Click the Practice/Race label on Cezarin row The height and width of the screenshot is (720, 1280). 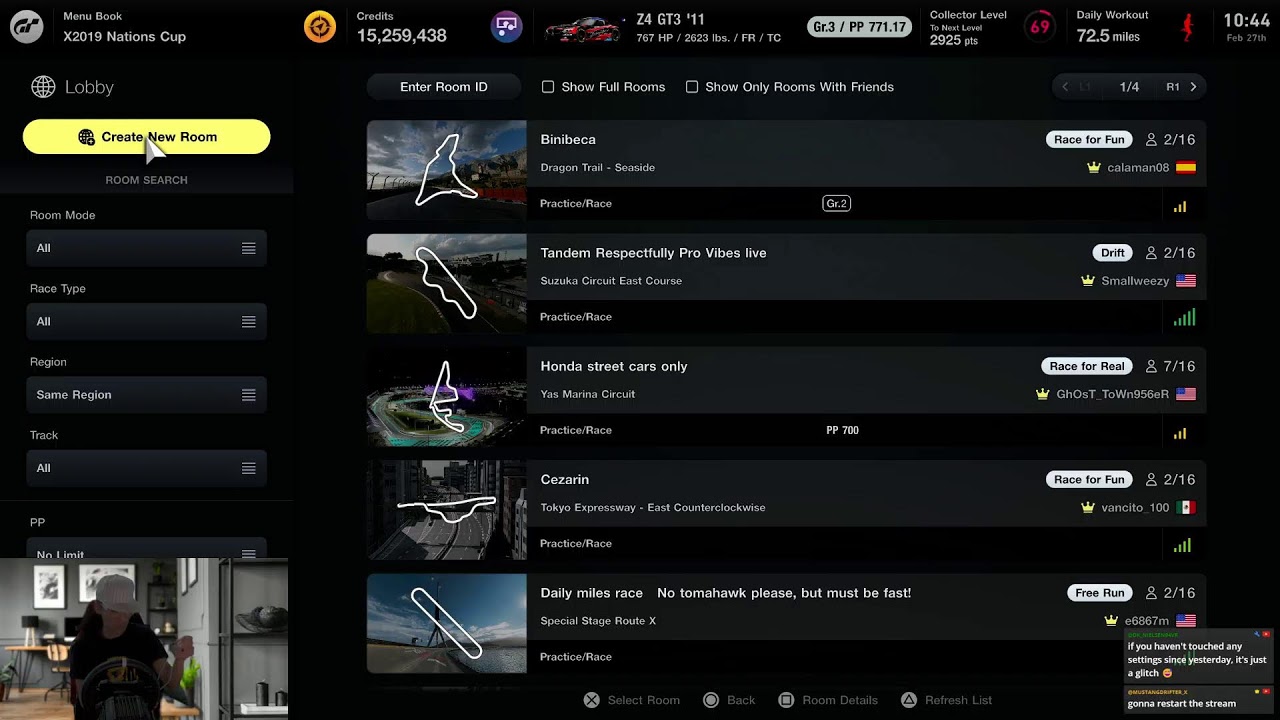click(x=576, y=543)
